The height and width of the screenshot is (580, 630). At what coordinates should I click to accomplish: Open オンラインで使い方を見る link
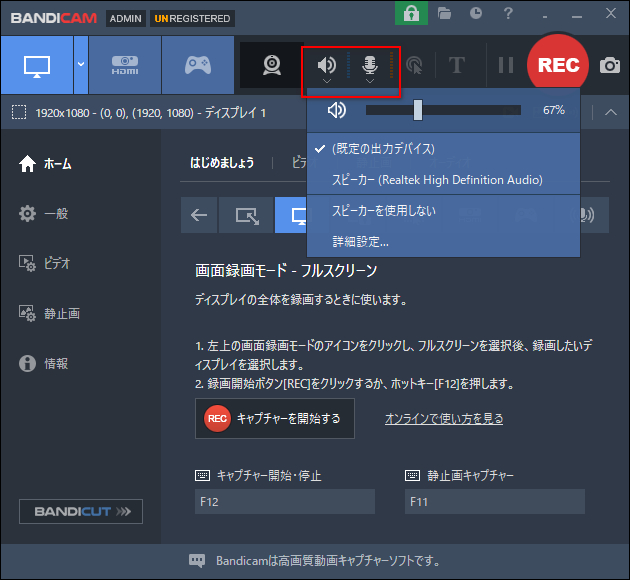(x=444, y=419)
